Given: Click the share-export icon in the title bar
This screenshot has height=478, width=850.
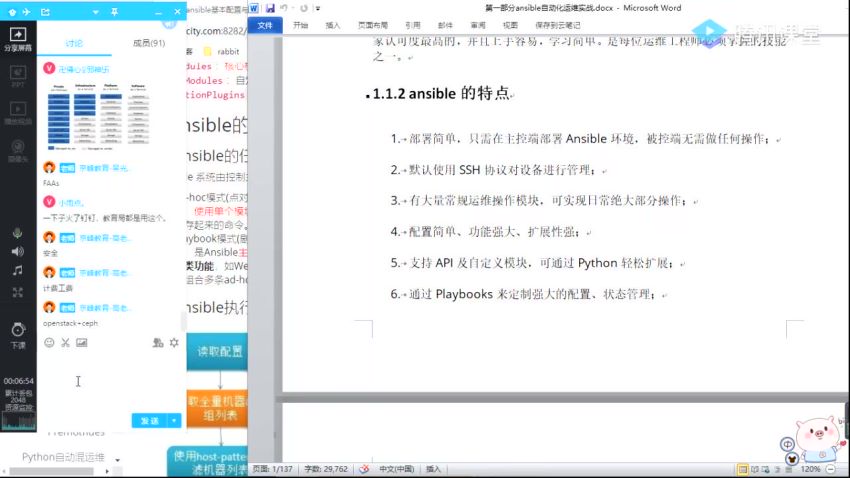Looking at the screenshot, I should coord(46,11).
